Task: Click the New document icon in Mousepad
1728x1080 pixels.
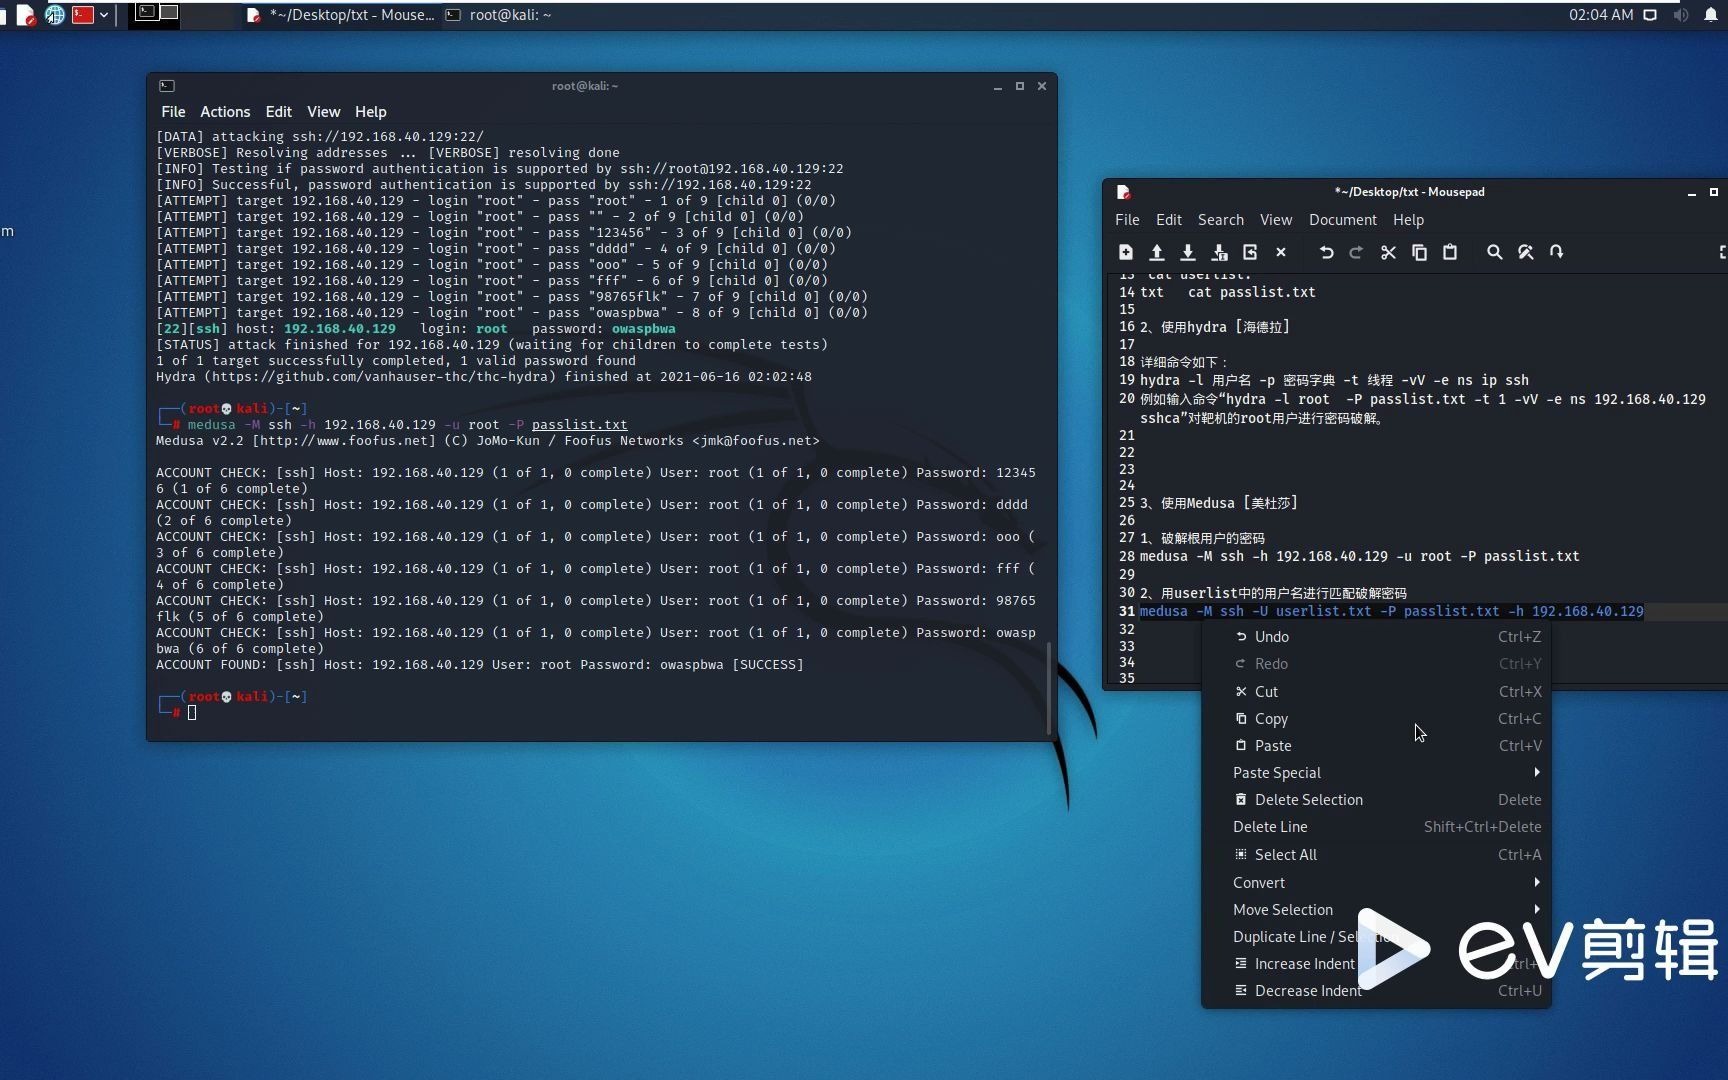Action: [1126, 252]
